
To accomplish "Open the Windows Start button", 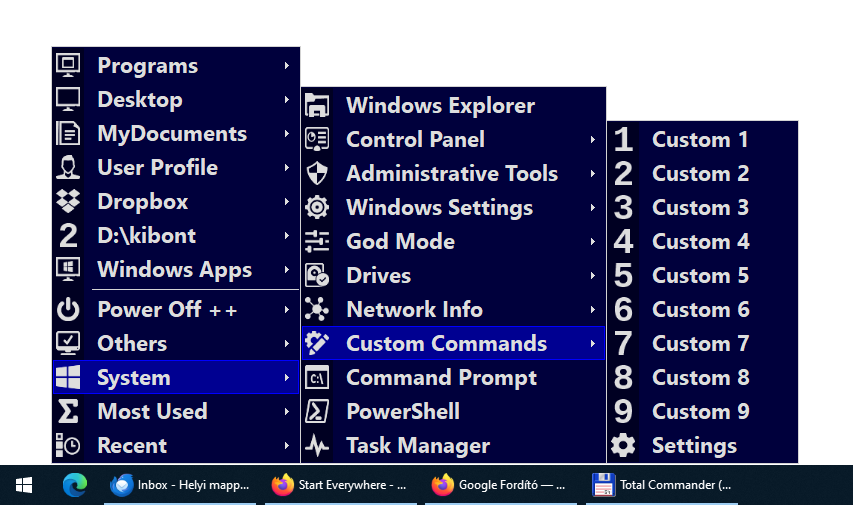I will point(24,485).
